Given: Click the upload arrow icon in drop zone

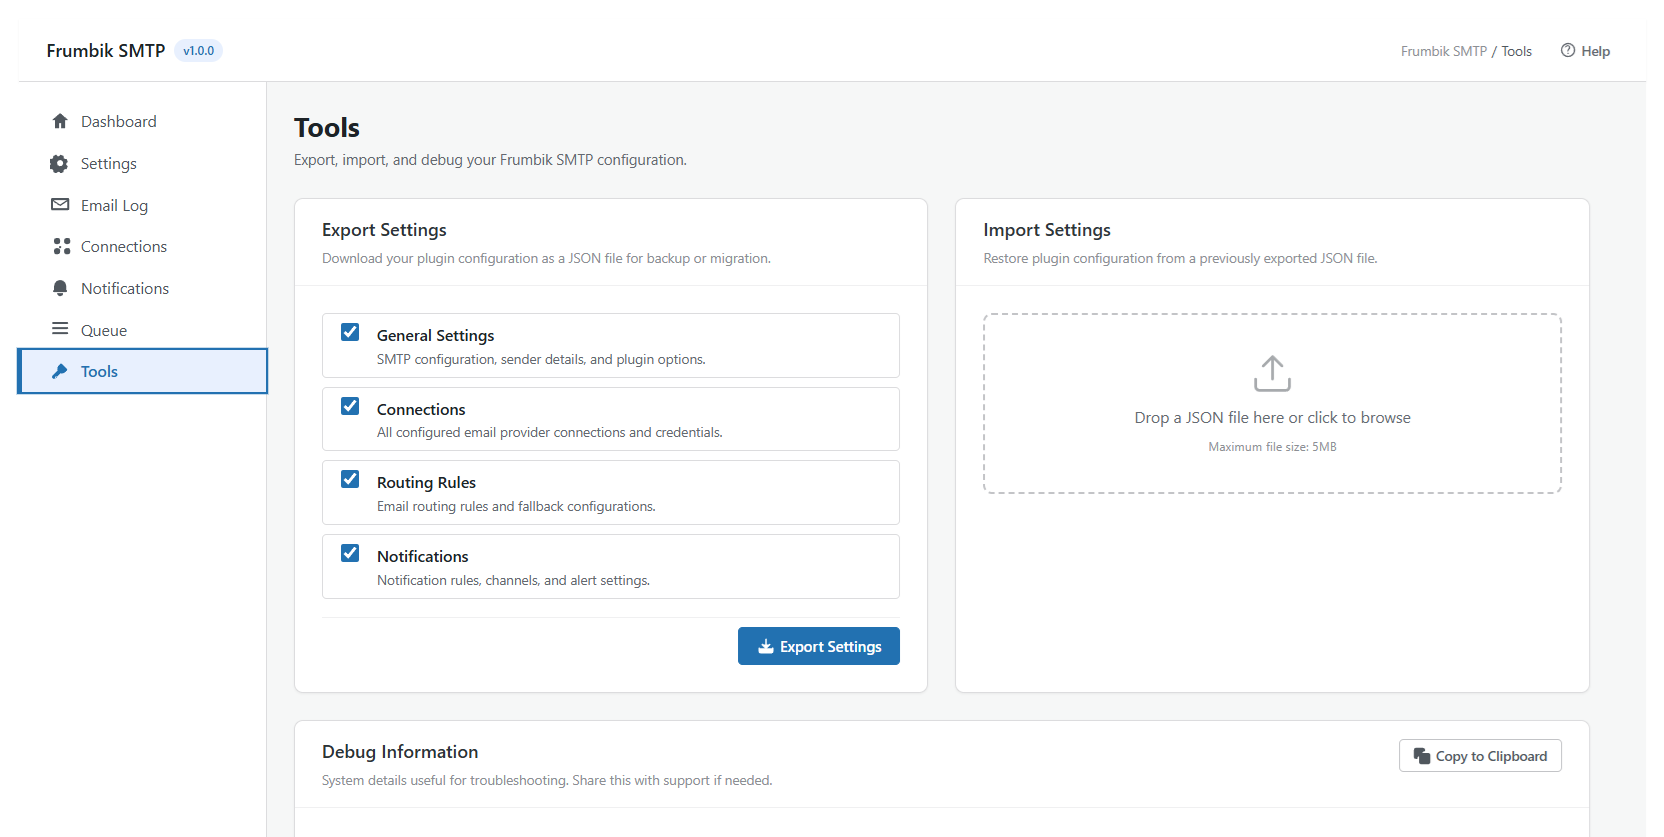Looking at the screenshot, I should (x=1272, y=373).
